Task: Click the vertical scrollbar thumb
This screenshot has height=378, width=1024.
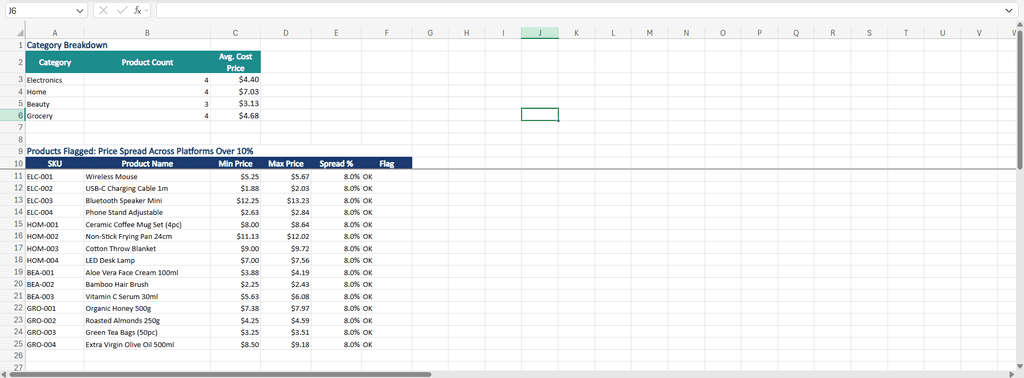Action: point(1020,99)
